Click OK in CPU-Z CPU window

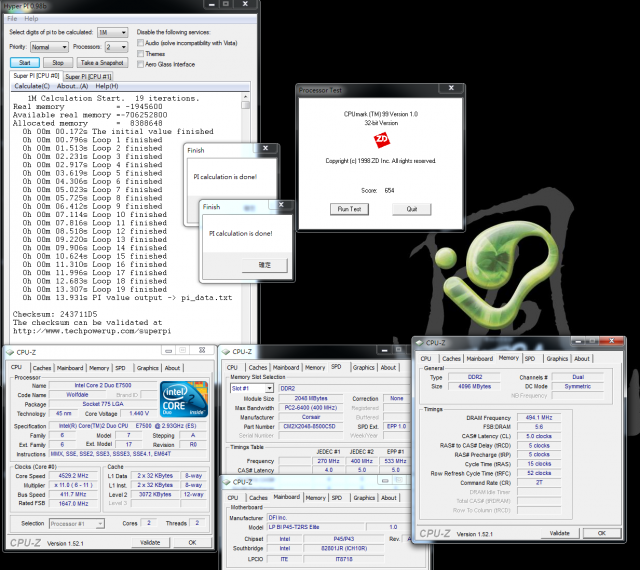[192, 542]
